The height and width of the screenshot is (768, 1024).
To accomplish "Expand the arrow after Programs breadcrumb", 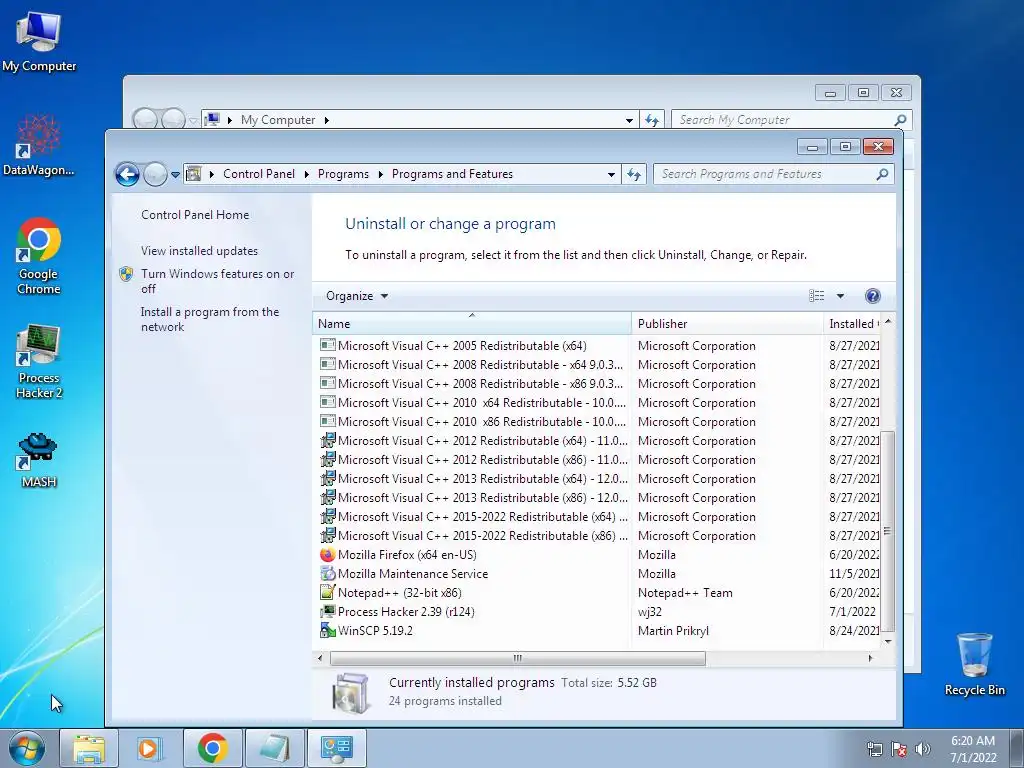I will (x=380, y=174).
